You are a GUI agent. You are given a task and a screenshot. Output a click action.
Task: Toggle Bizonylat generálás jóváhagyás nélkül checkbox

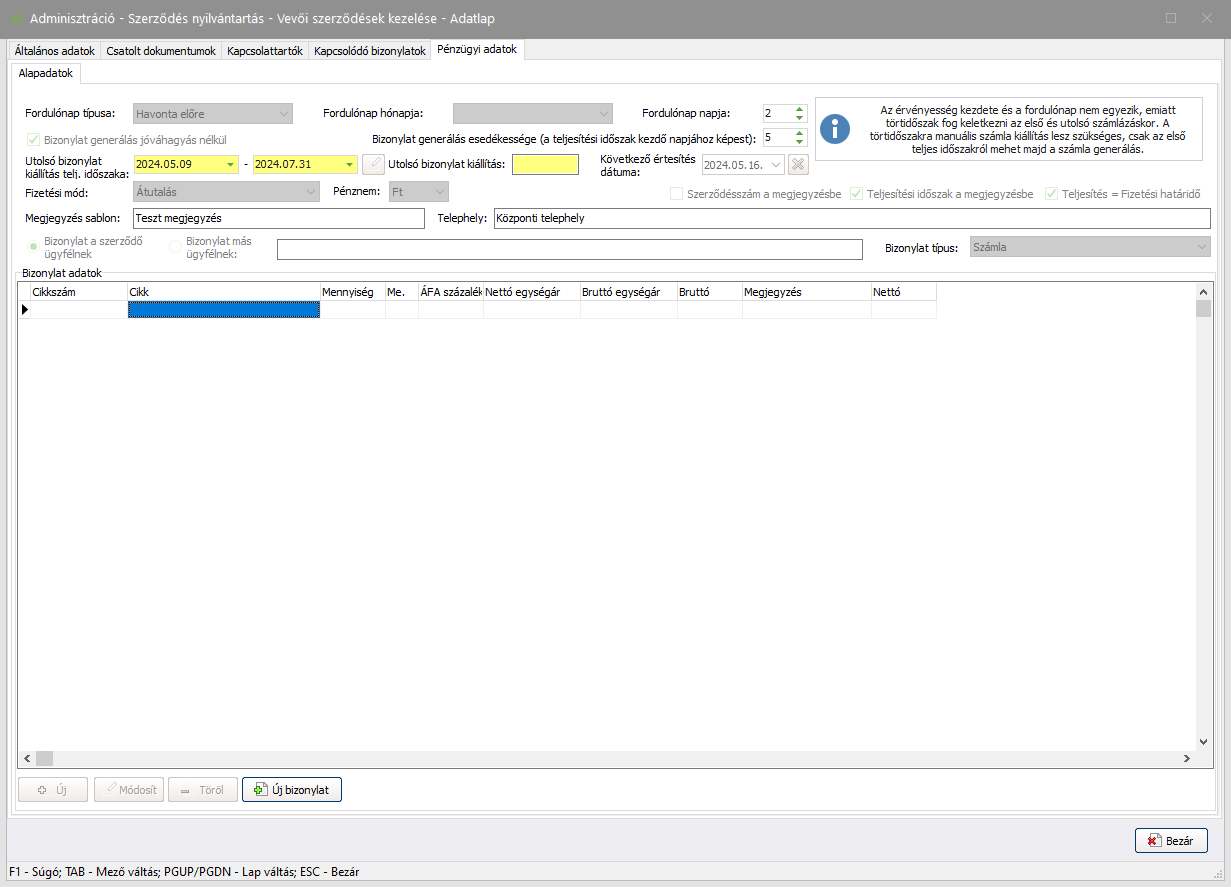click(33, 140)
